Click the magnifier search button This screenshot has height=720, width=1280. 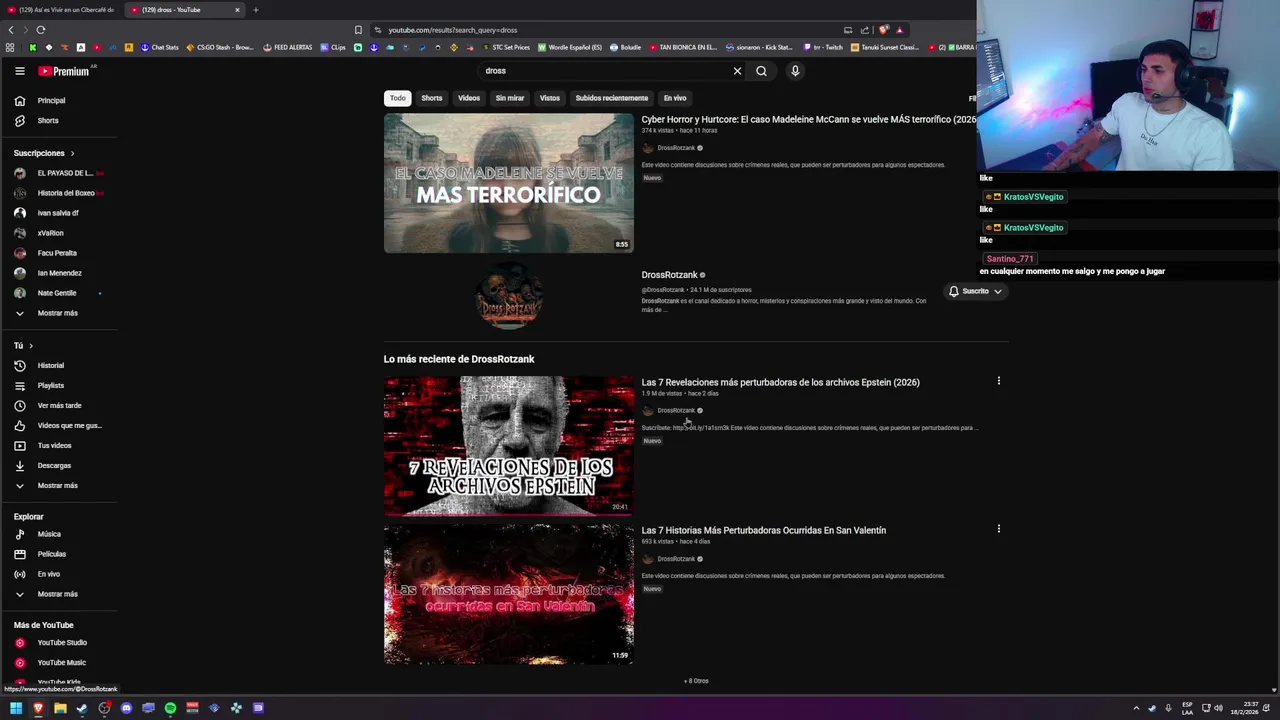point(761,71)
